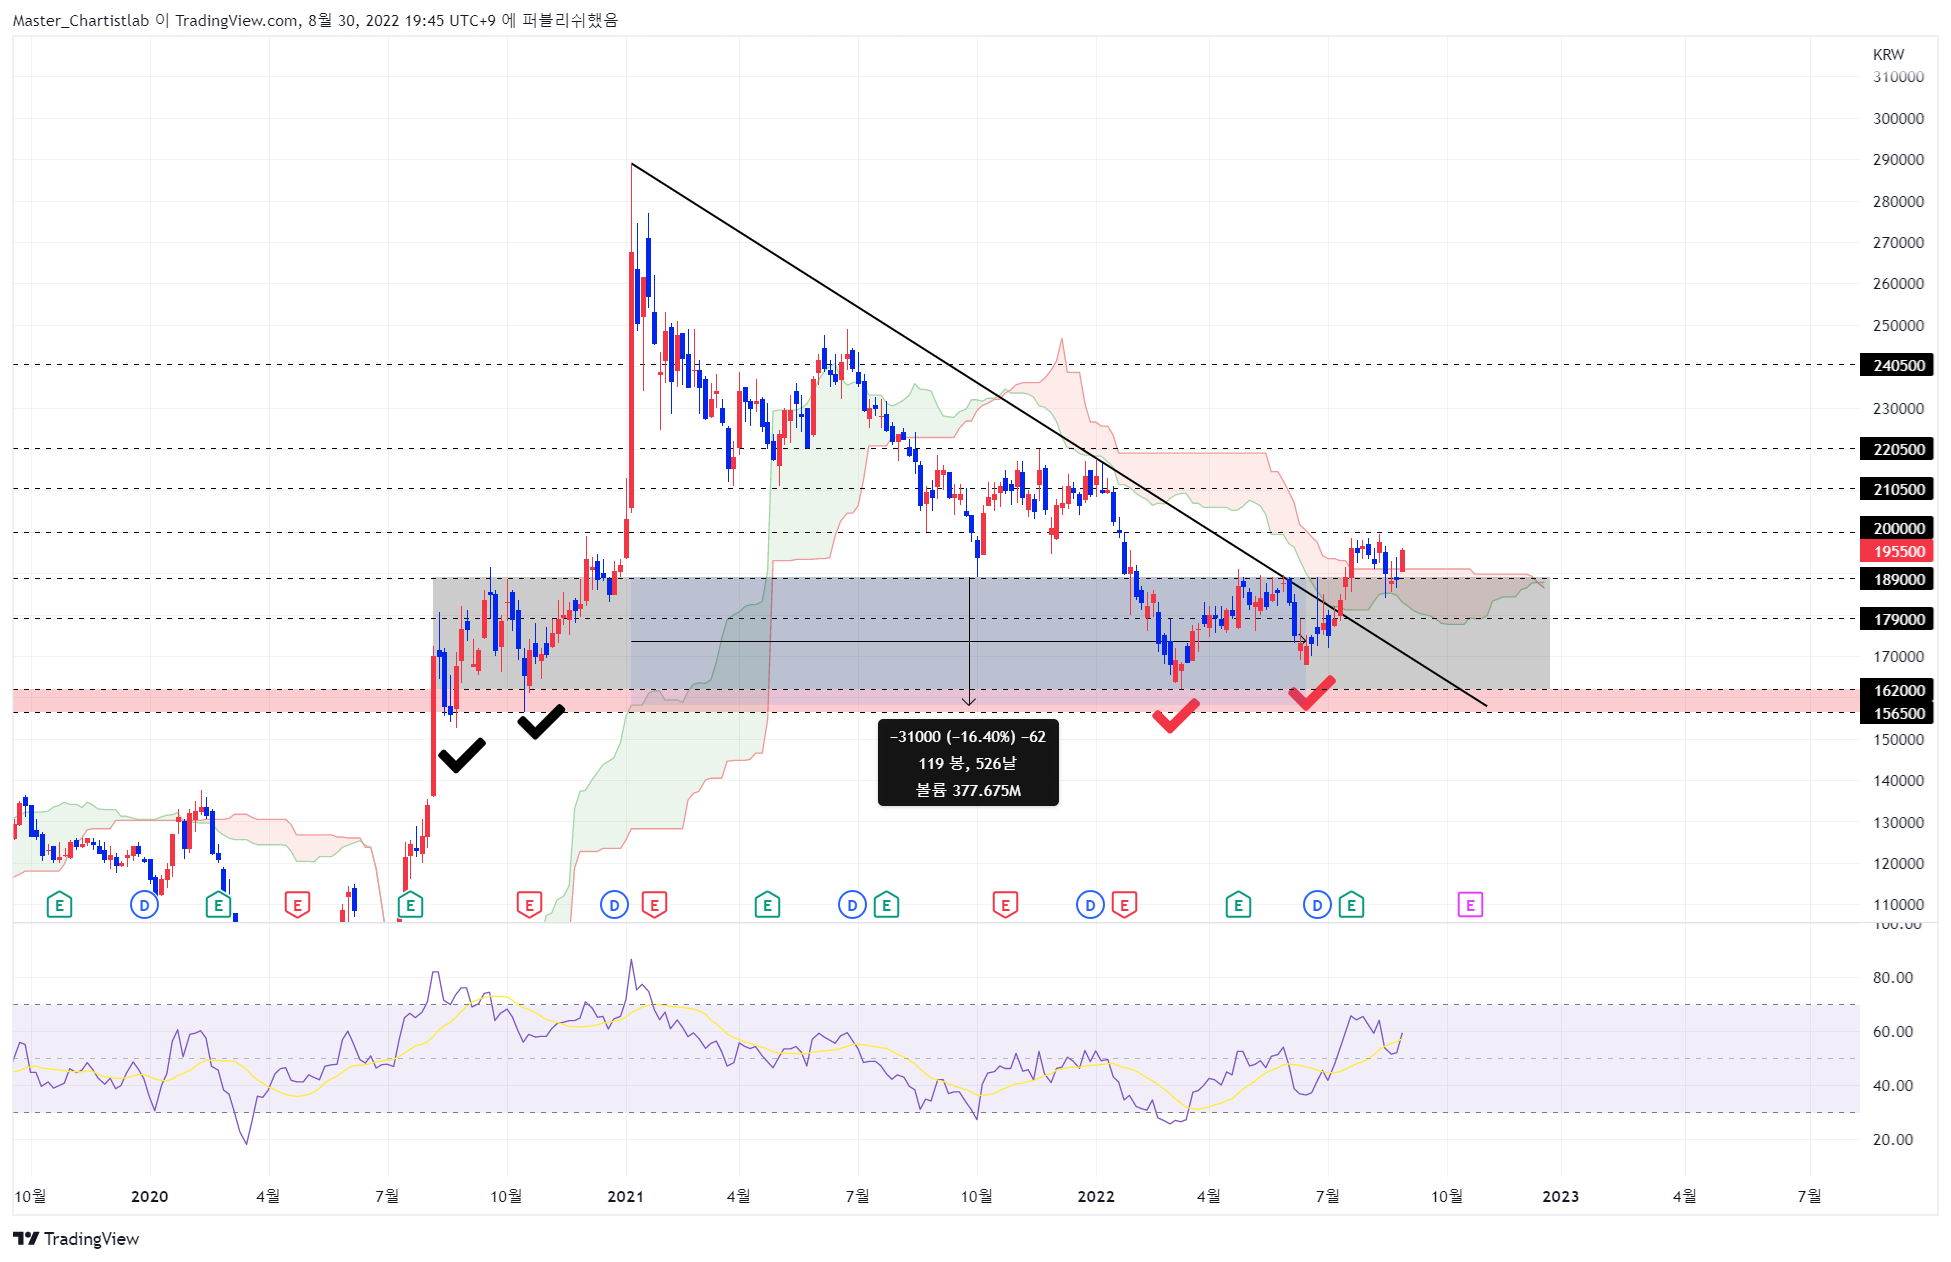Image resolution: width=1951 pixels, height=1262 pixels.
Task: Select the 220500 price level label
Action: [x=1897, y=450]
